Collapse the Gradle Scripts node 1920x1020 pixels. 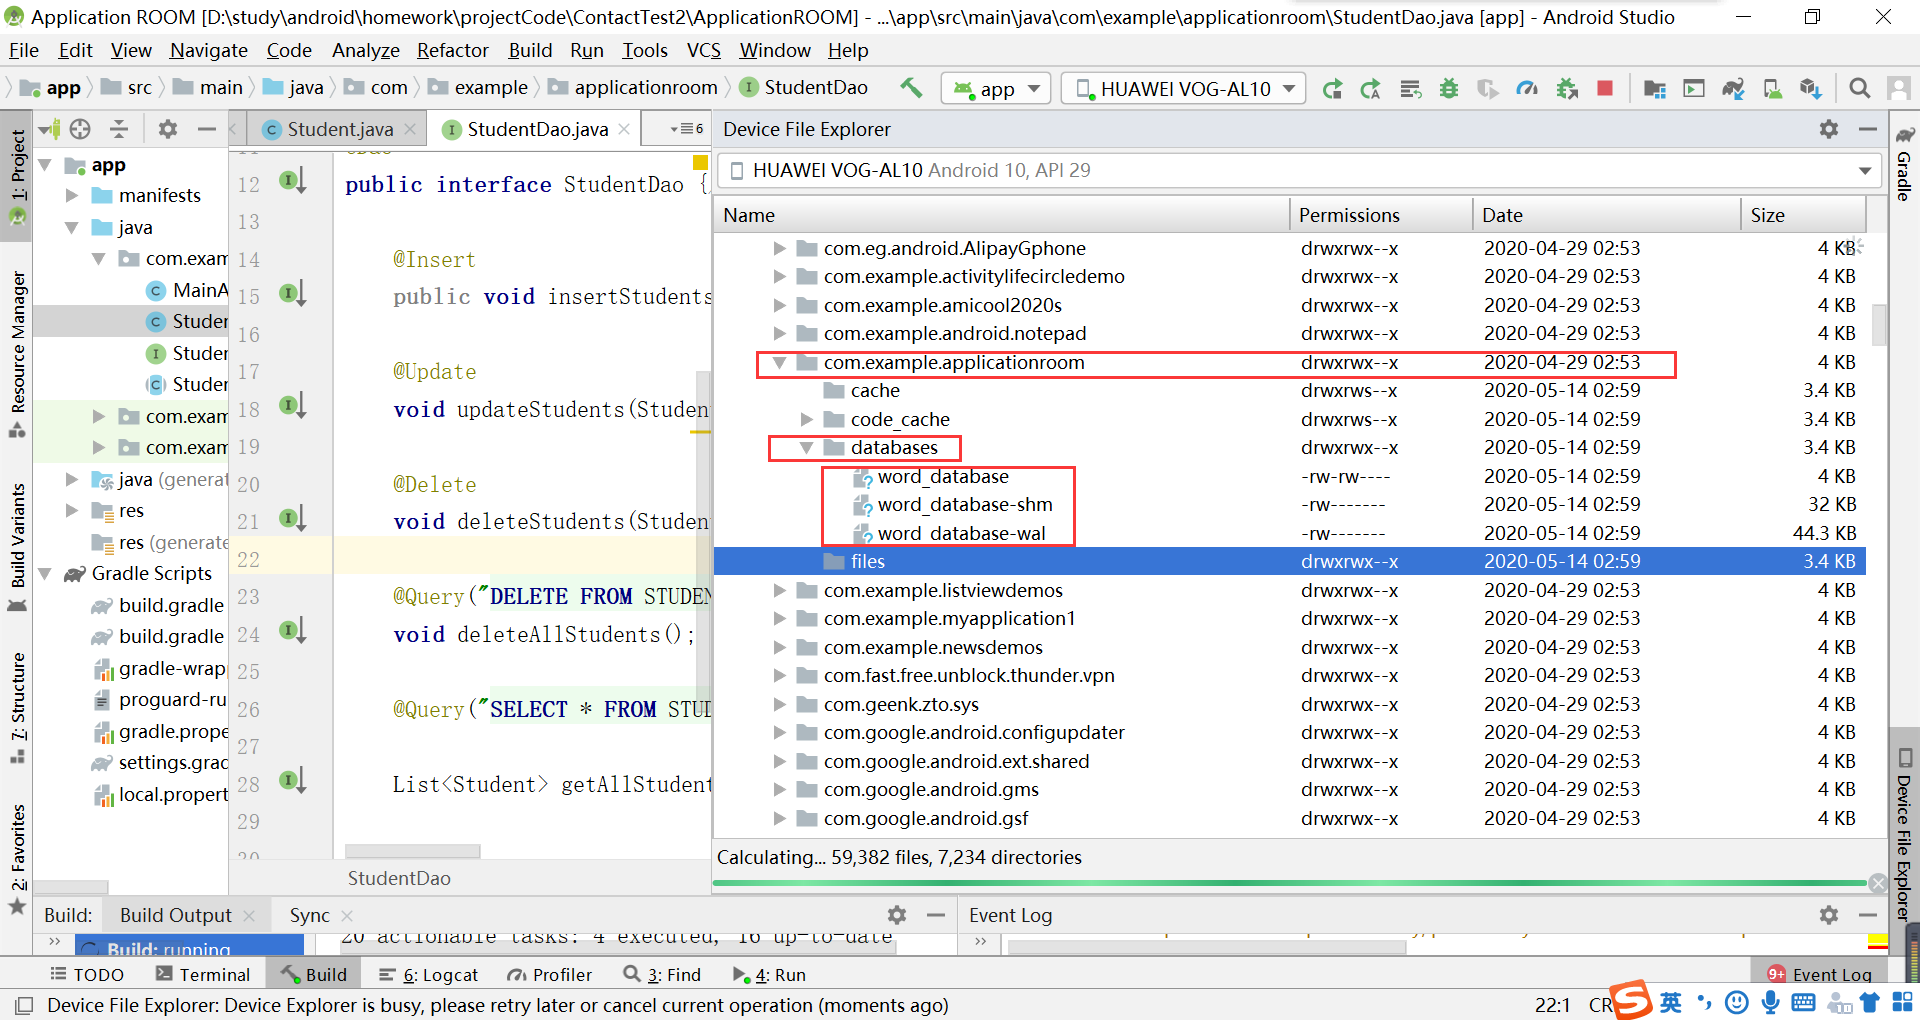[45, 574]
